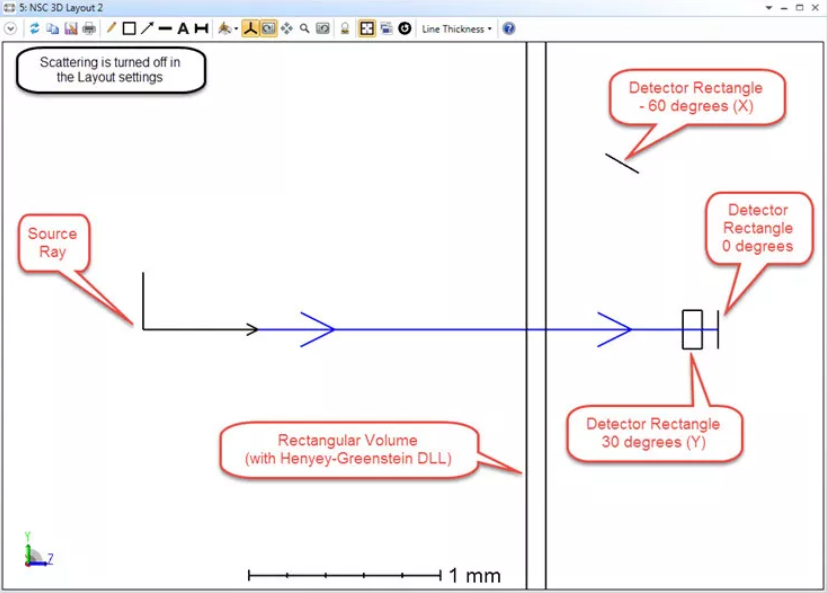The height and width of the screenshot is (593, 827).
Task: Toggle the highlighted fit-to-window button
Action: pyautogui.click(x=367, y=29)
